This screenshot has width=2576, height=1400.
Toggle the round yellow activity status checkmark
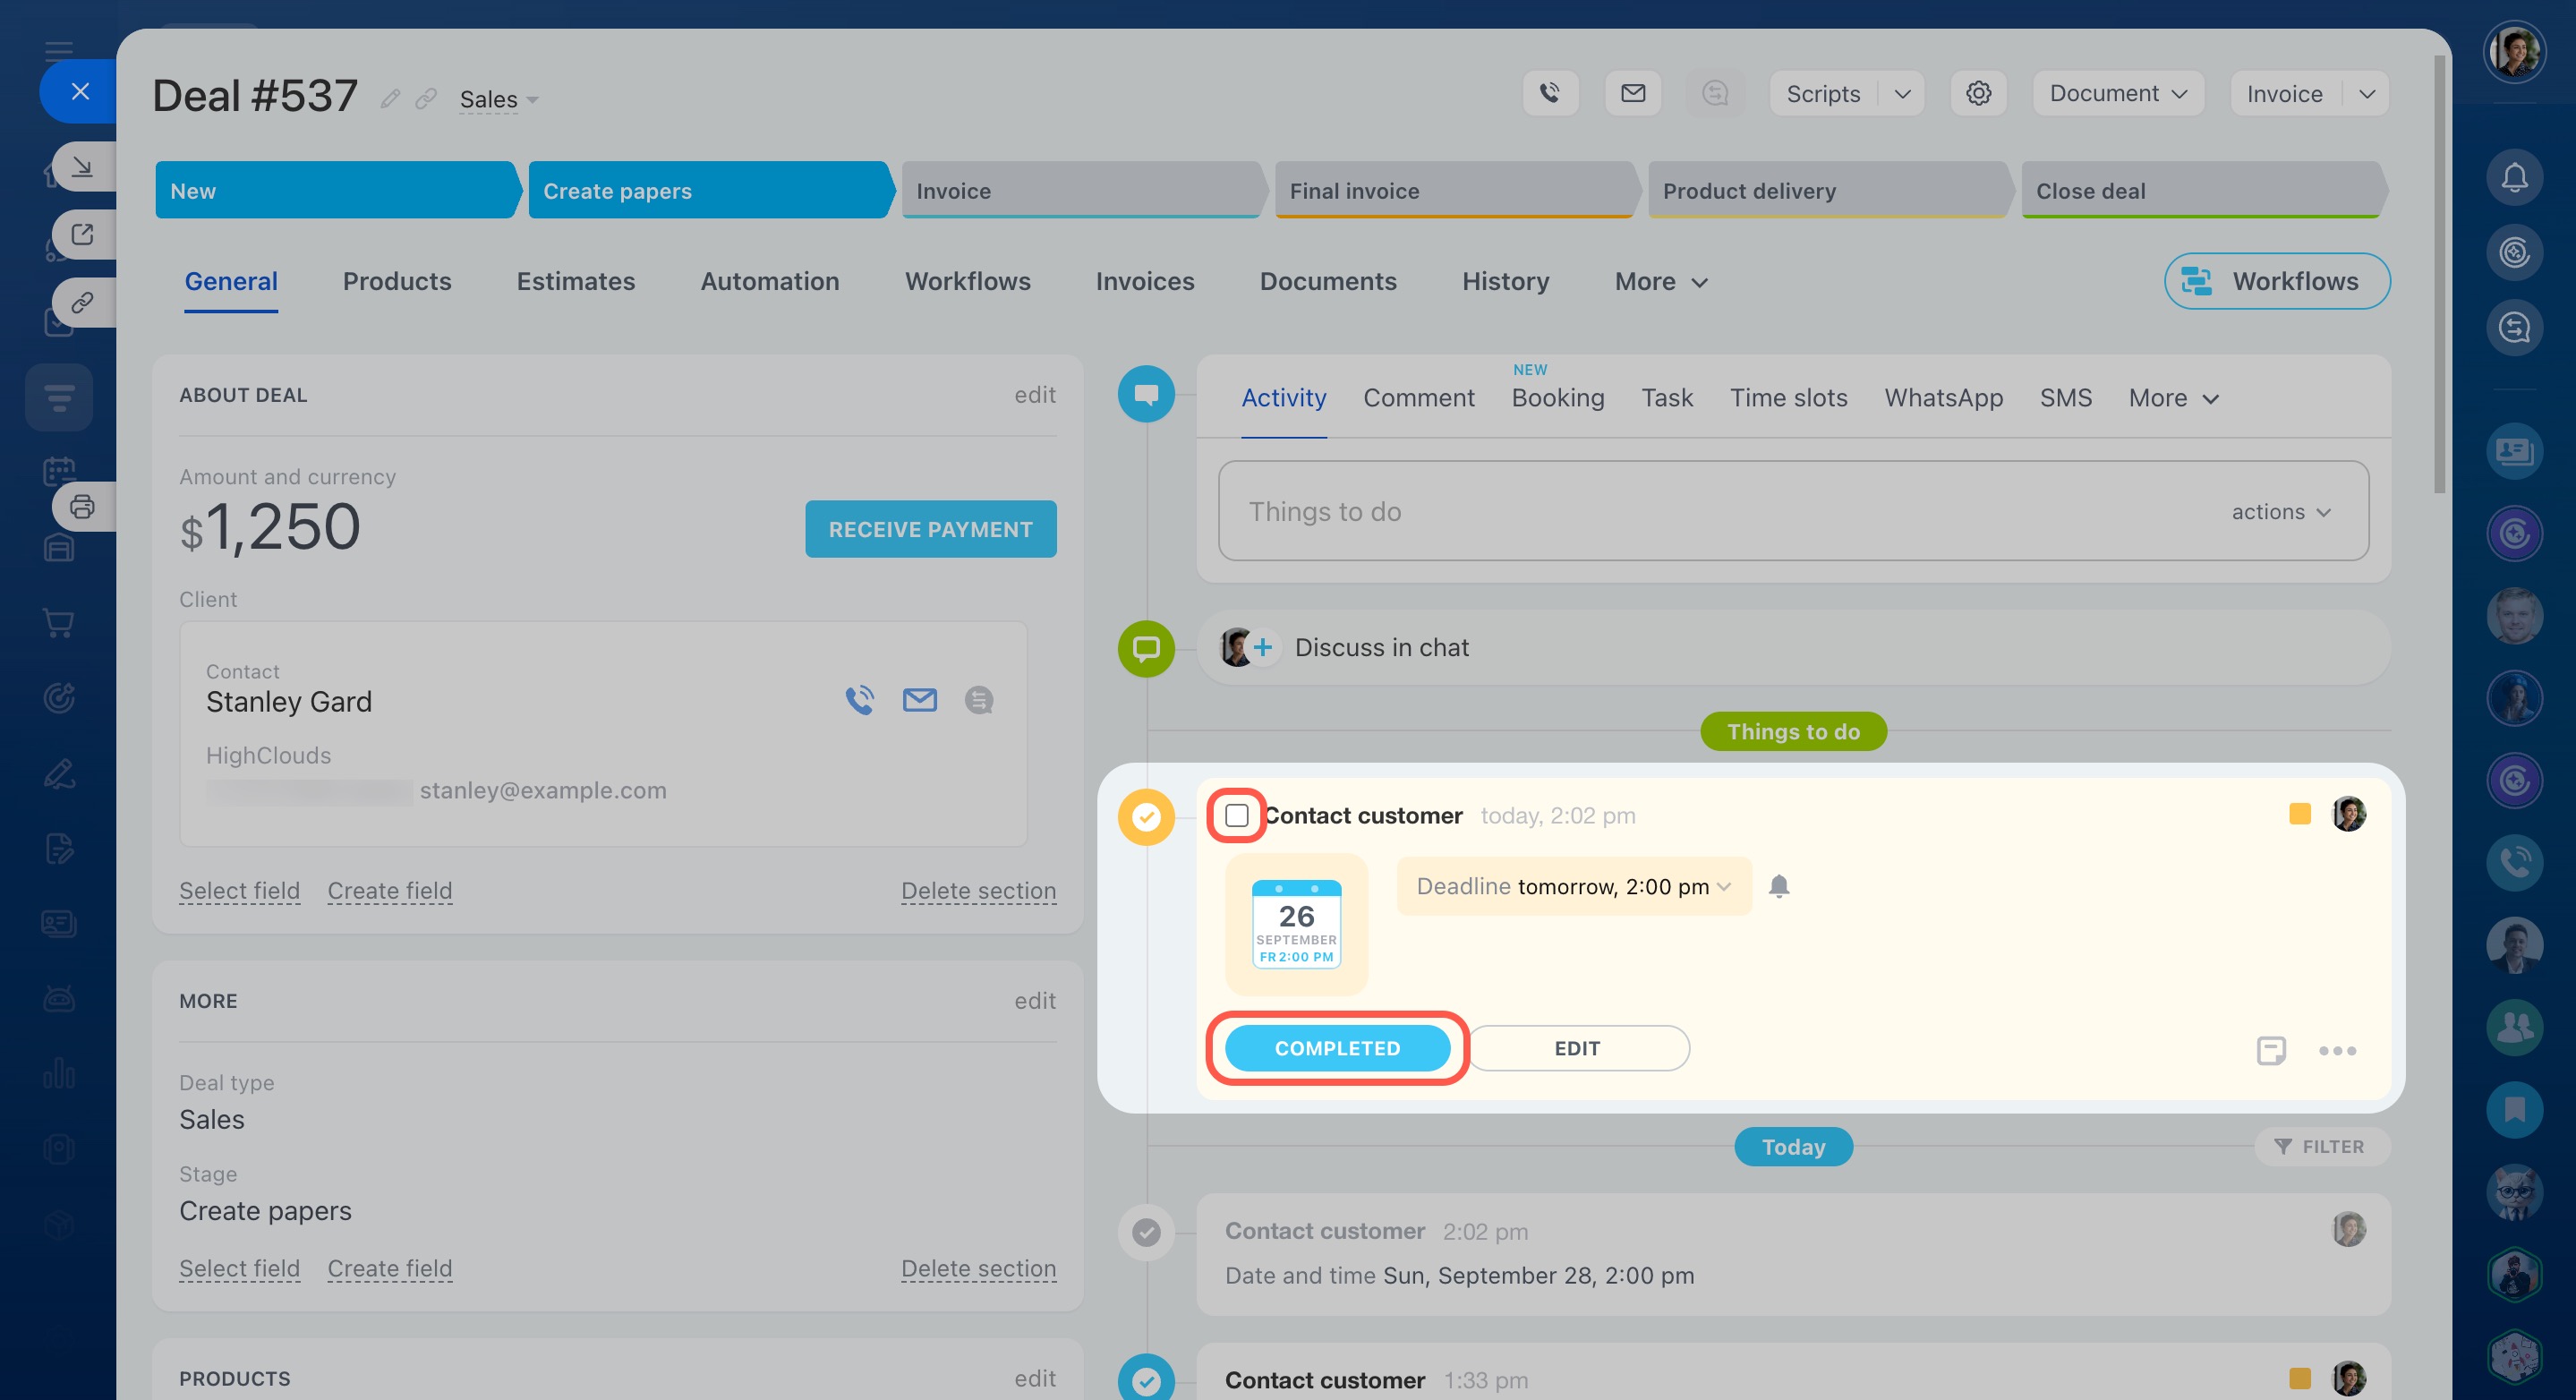[x=1145, y=817]
